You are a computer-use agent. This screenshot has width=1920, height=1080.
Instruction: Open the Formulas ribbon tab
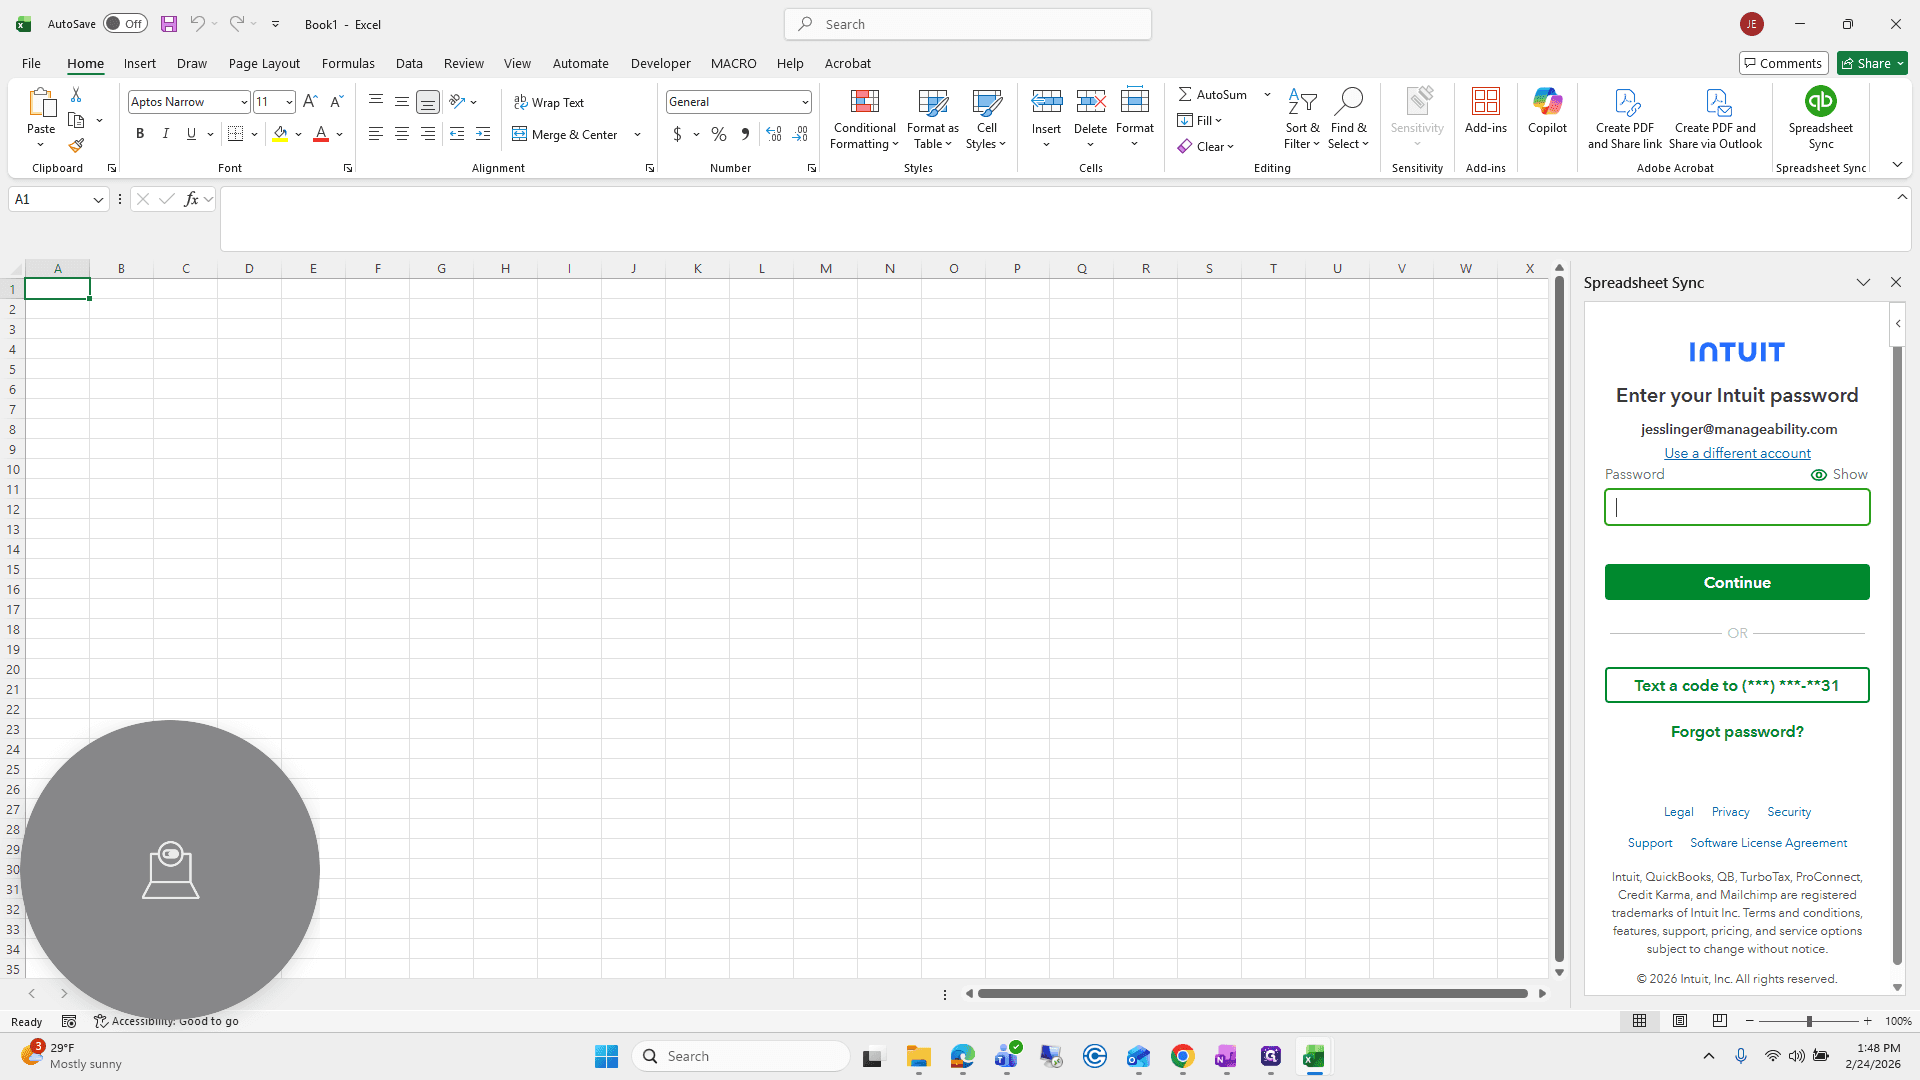pos(348,63)
